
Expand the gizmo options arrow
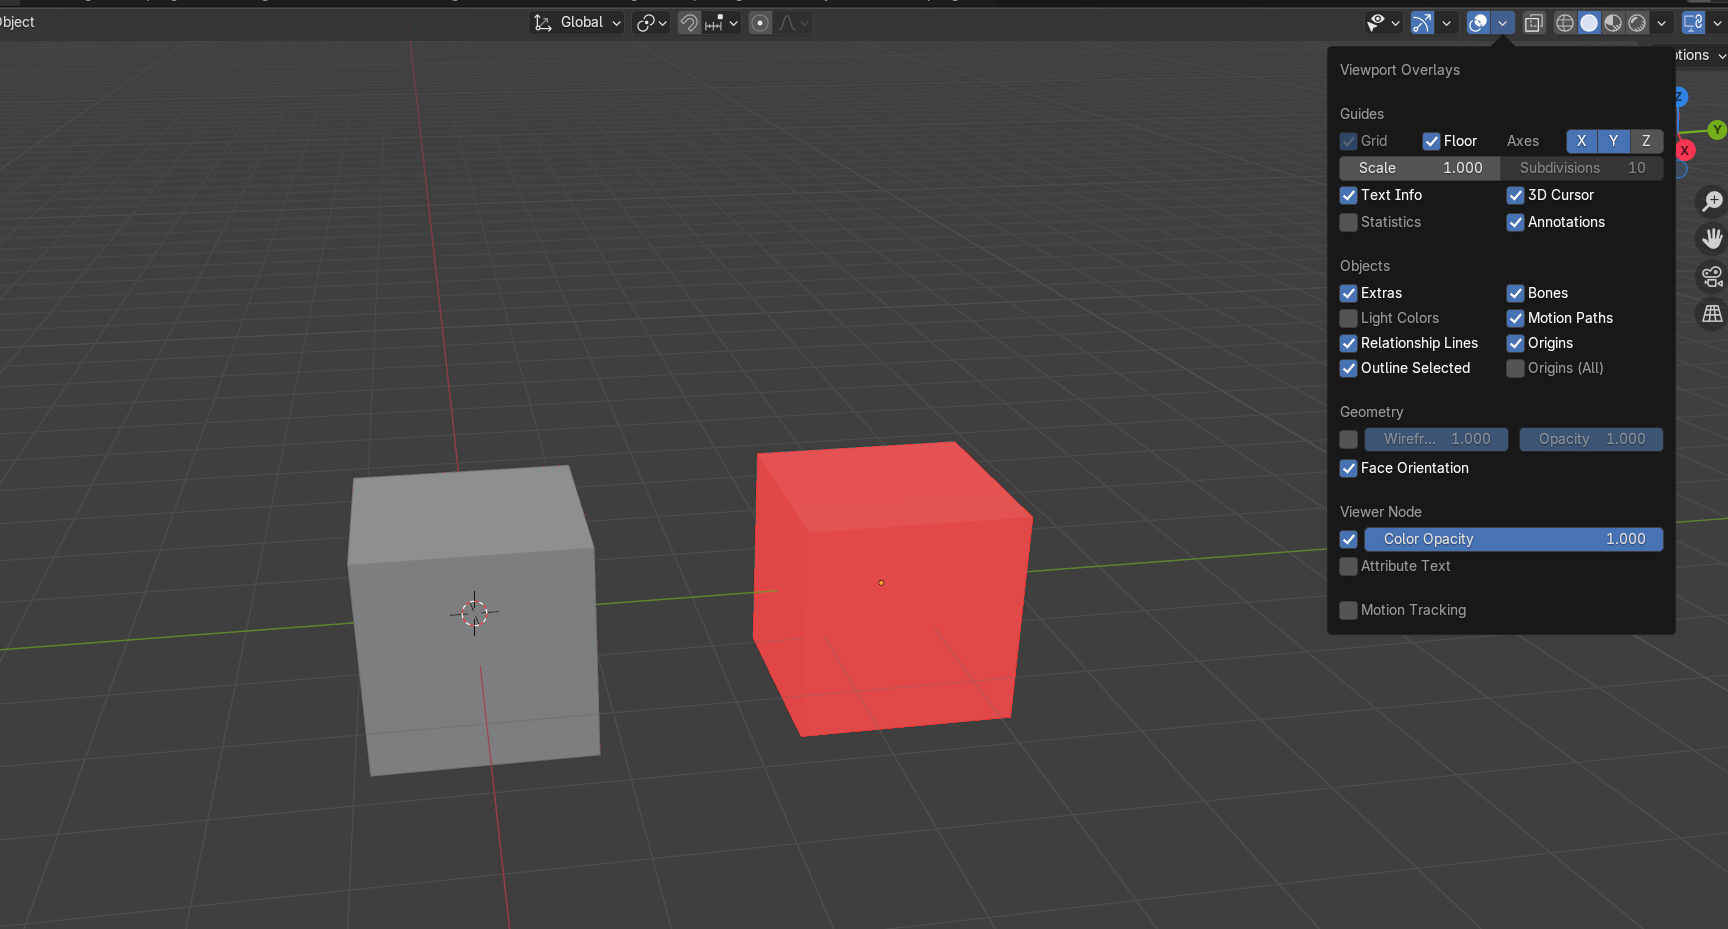click(x=1446, y=23)
